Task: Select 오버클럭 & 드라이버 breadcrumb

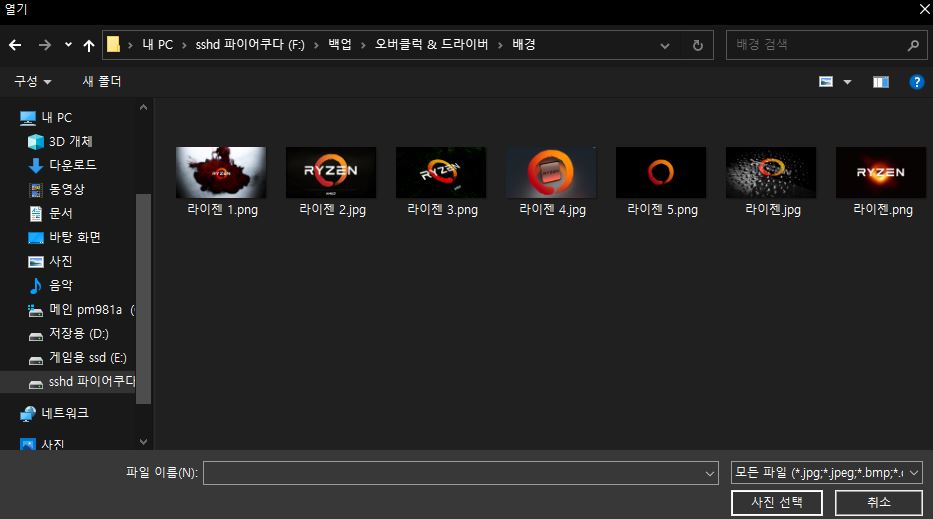Action: click(431, 45)
